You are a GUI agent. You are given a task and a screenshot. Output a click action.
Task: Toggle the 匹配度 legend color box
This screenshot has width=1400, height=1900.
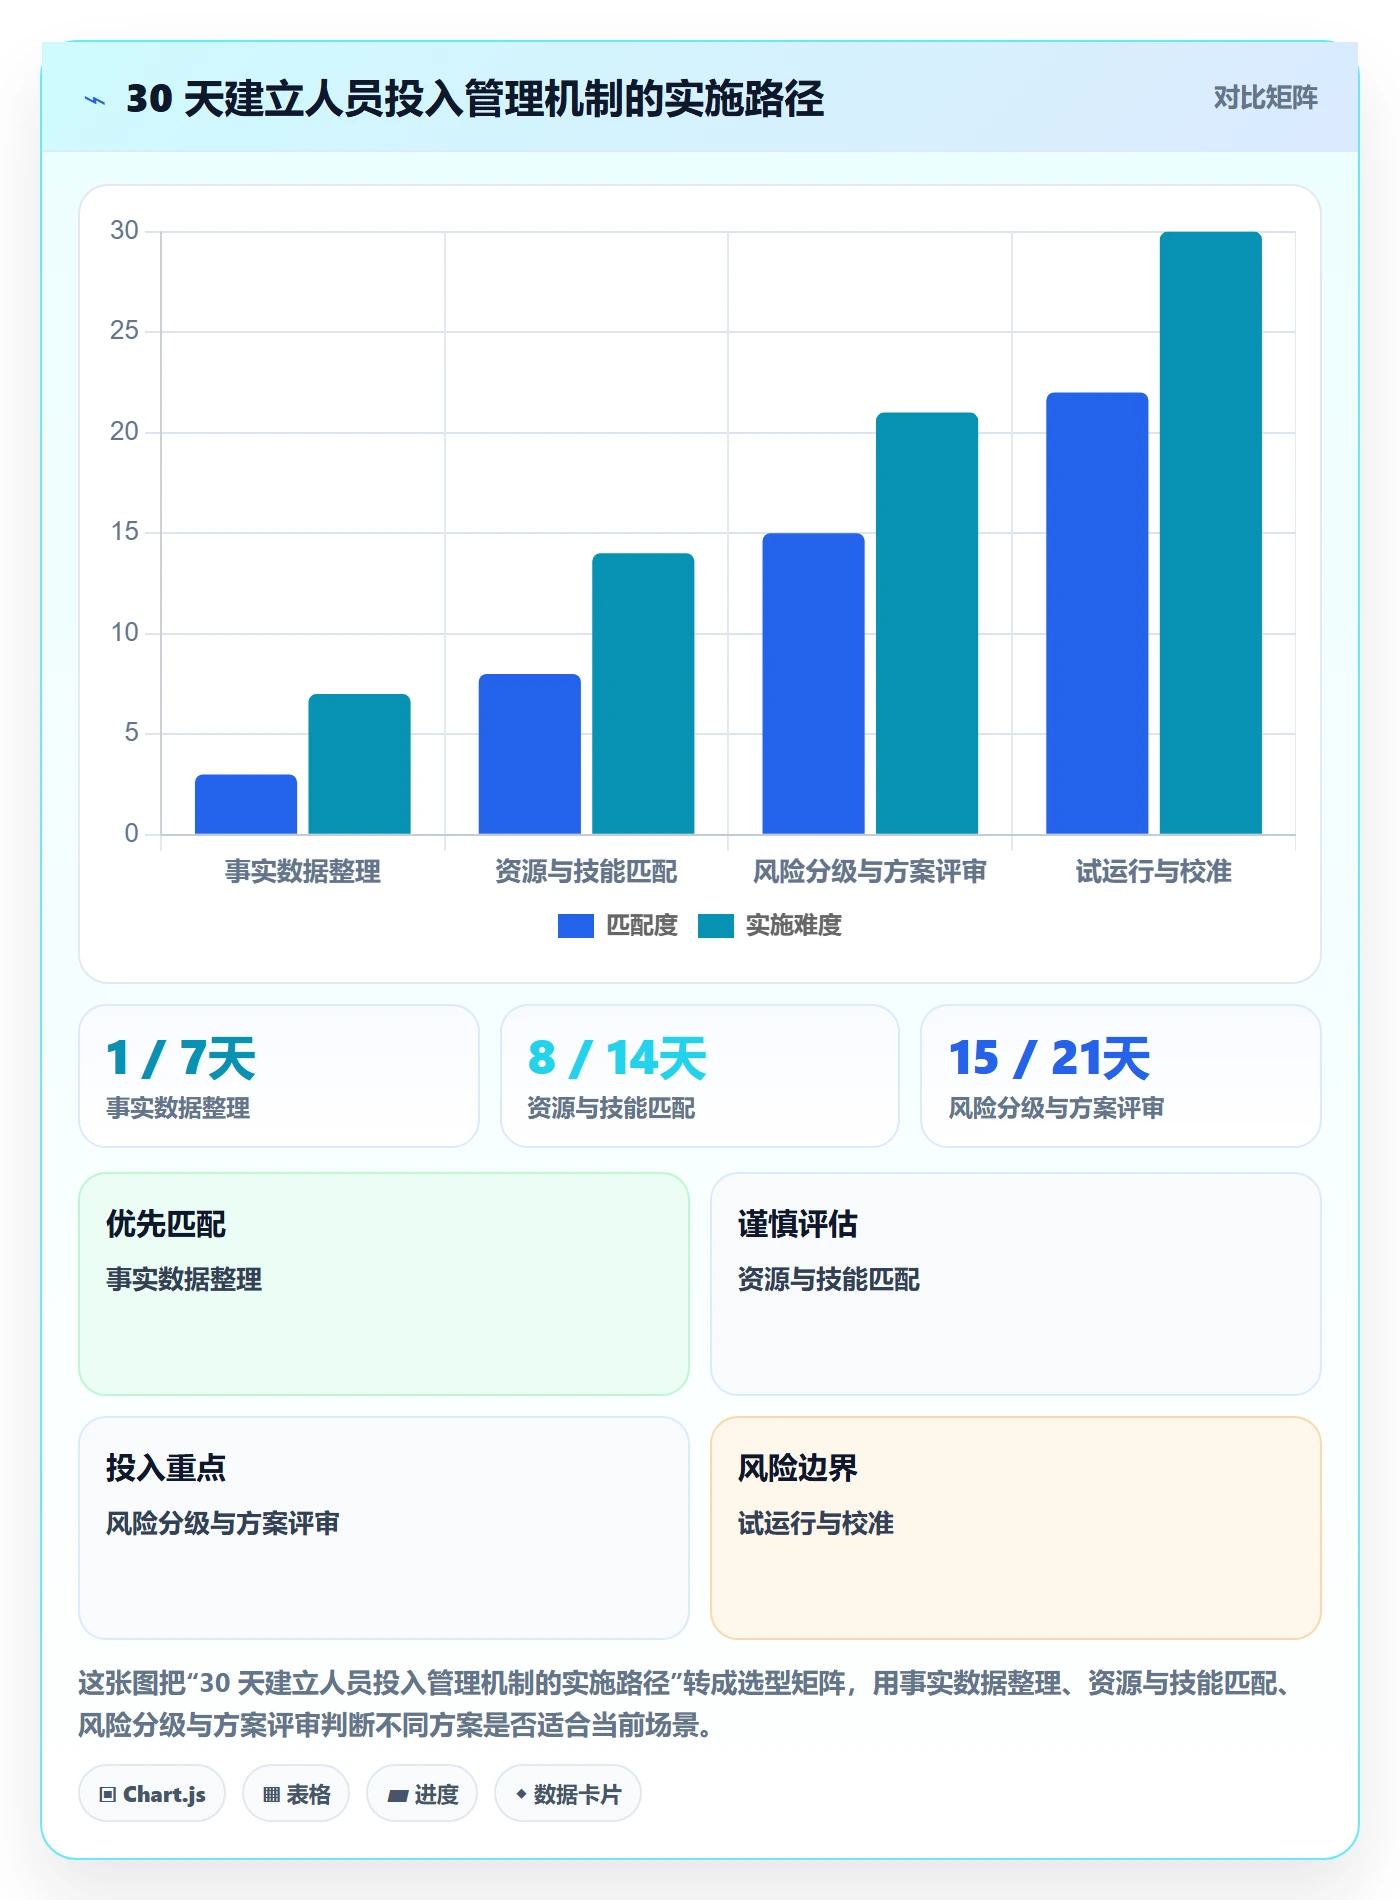pos(575,926)
